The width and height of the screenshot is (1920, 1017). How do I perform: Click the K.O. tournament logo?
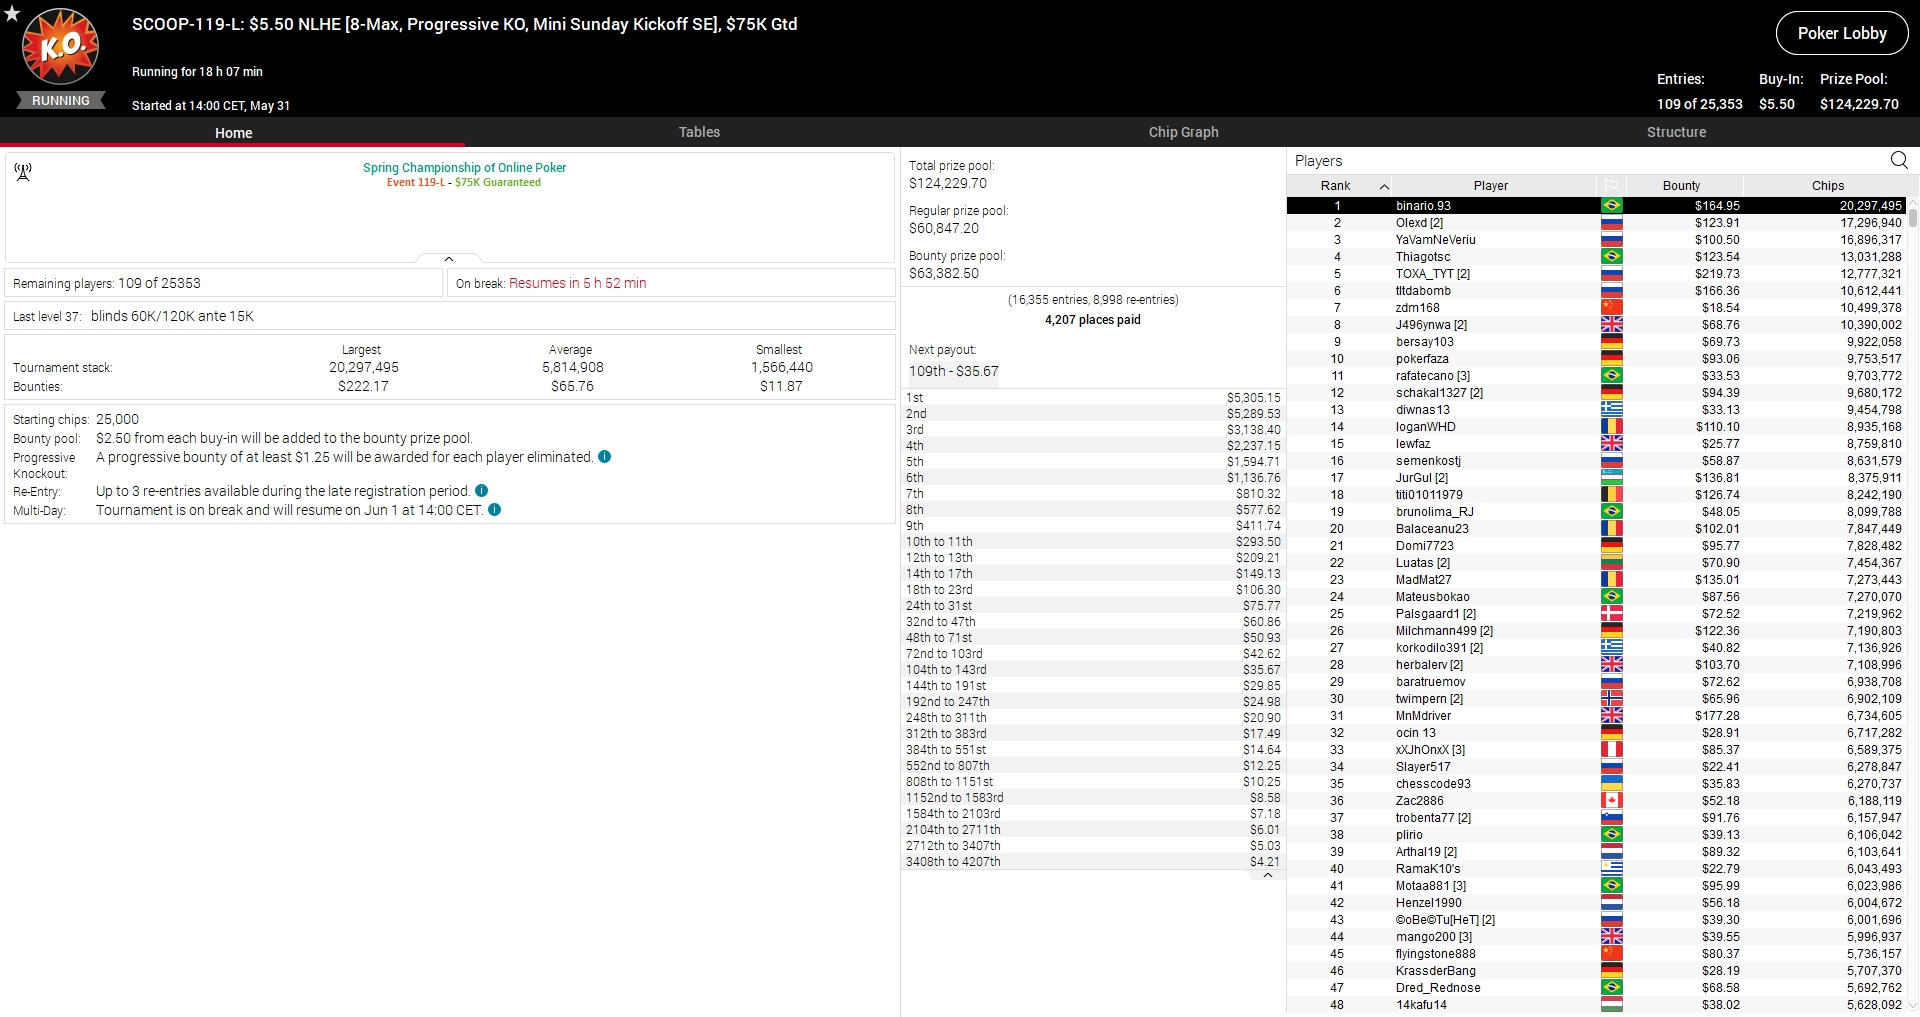(61, 47)
